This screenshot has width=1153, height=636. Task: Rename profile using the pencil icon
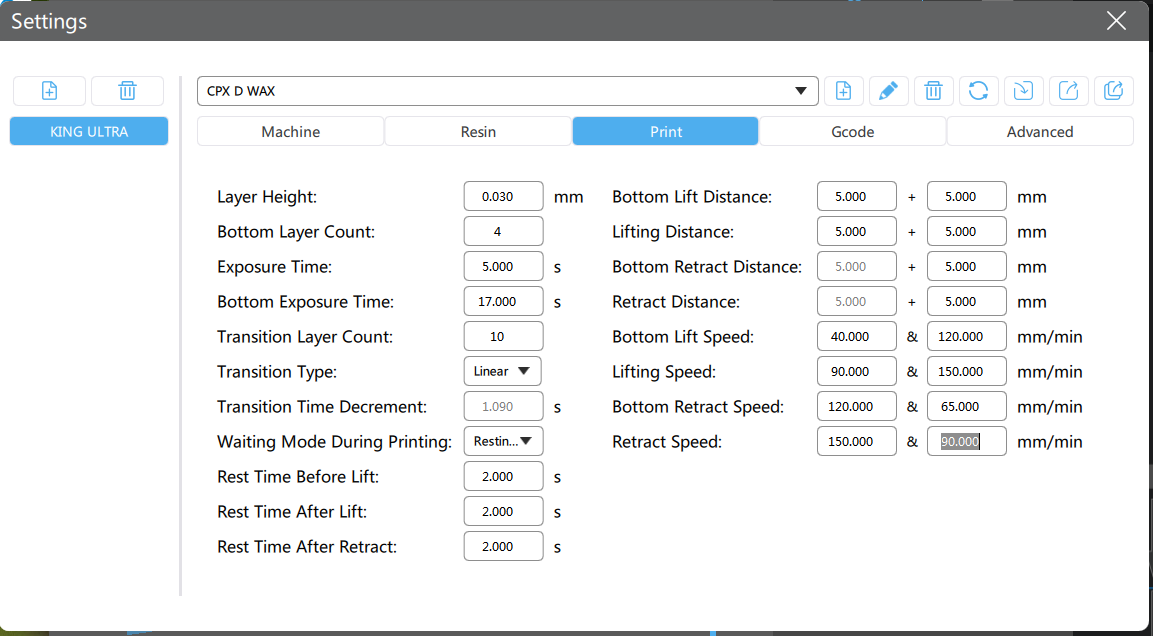887,91
